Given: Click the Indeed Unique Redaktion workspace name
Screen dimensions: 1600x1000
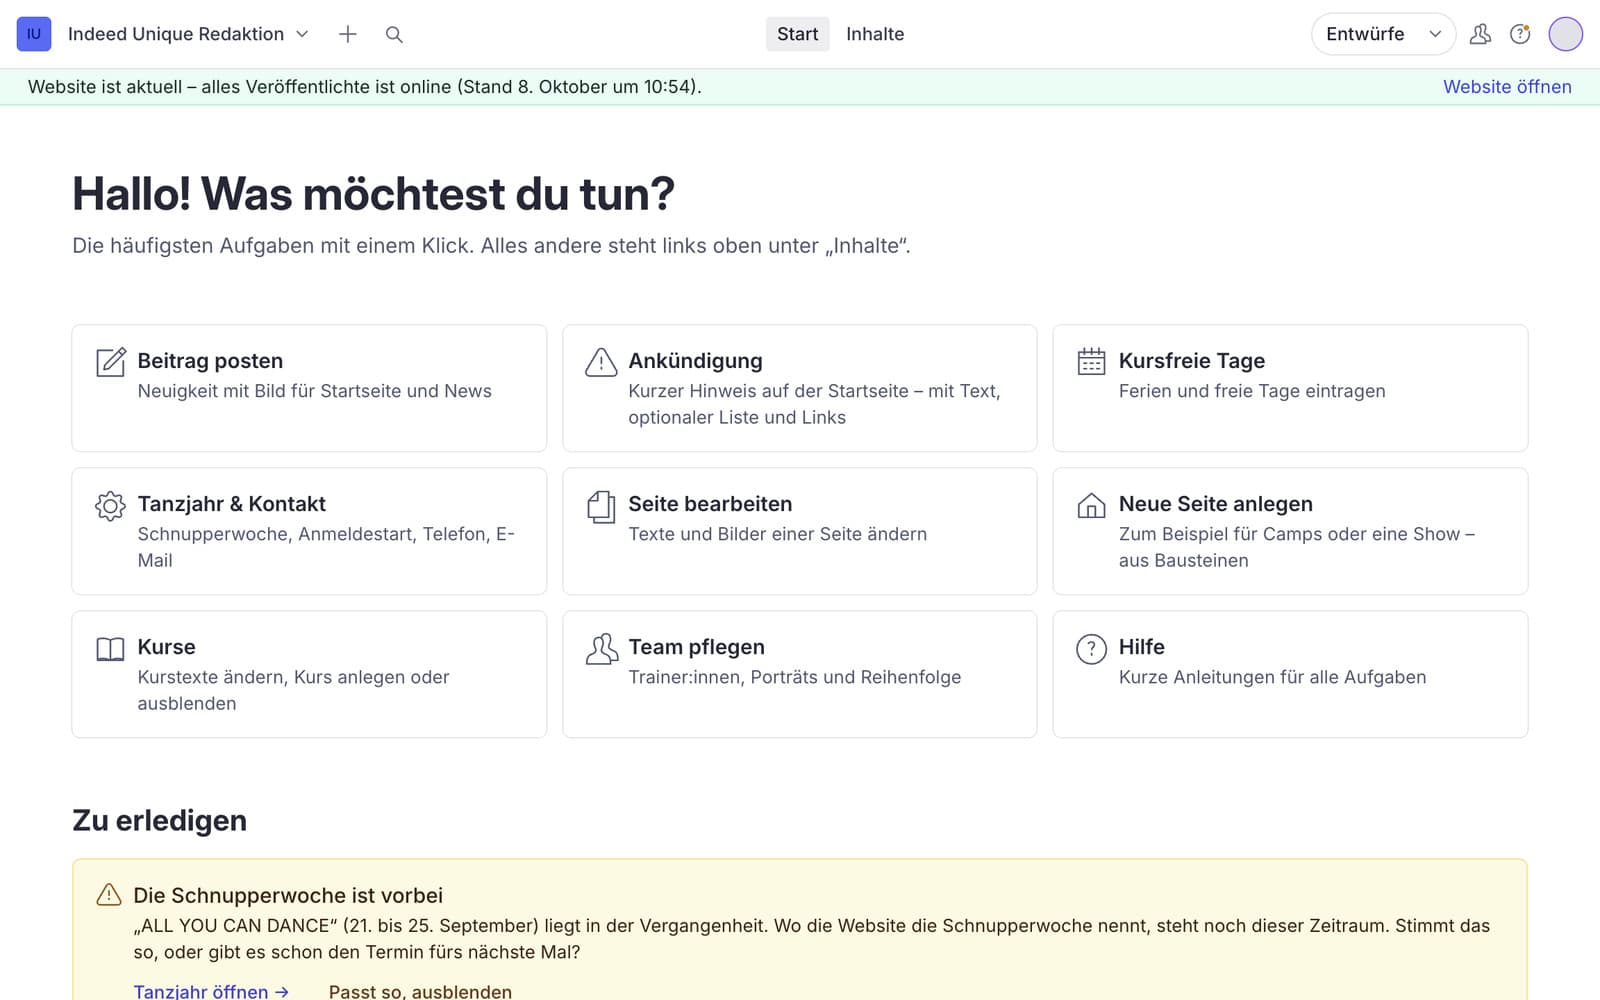Looking at the screenshot, I should coord(176,34).
